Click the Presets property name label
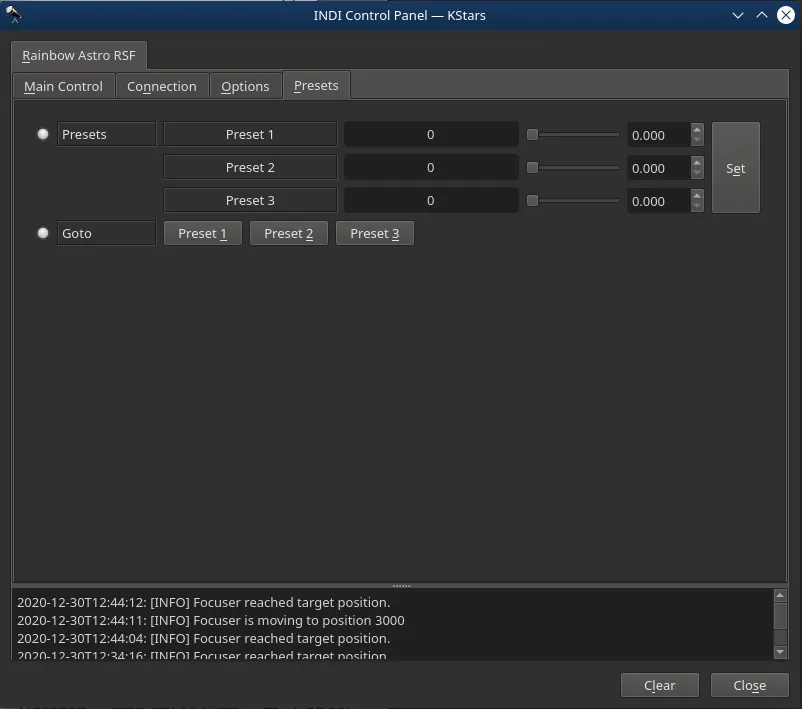The image size is (802, 709). click(106, 134)
